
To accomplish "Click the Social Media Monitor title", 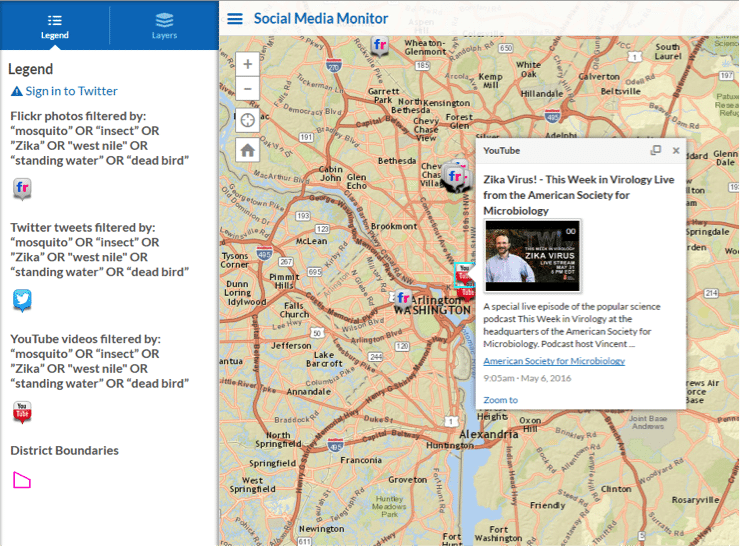I will point(321,18).
